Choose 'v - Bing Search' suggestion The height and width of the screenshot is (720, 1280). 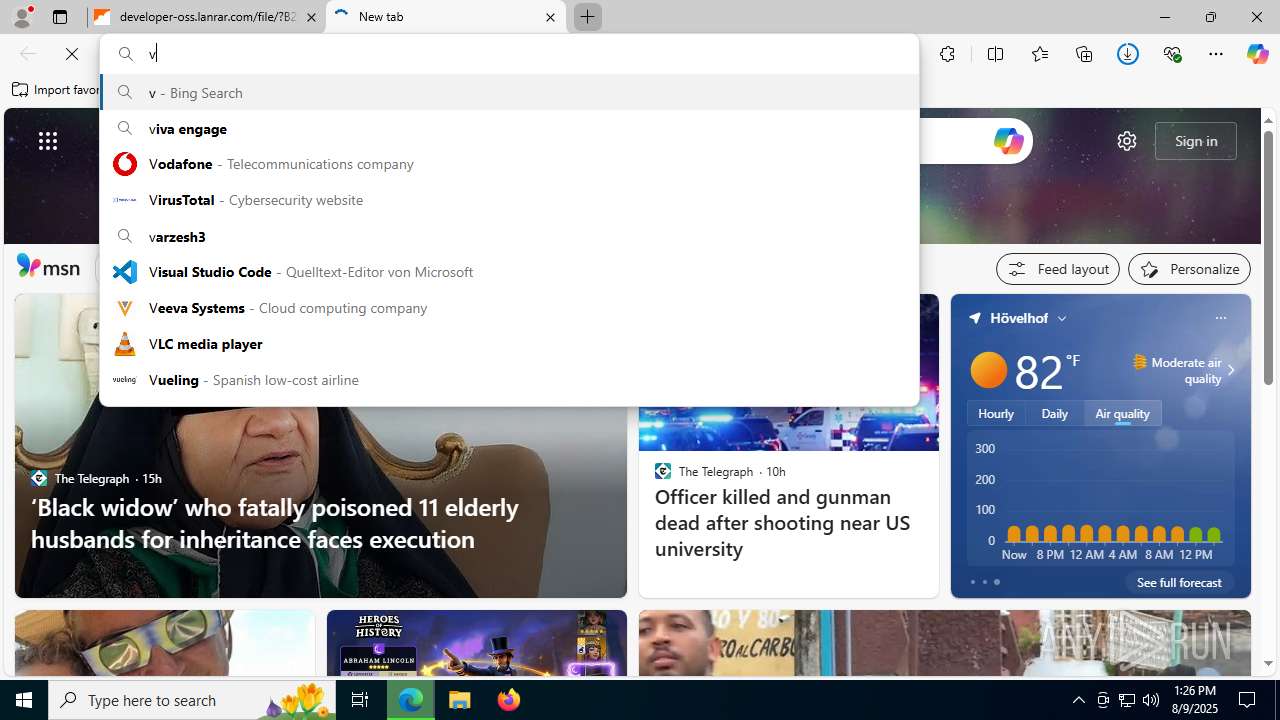click(x=509, y=92)
